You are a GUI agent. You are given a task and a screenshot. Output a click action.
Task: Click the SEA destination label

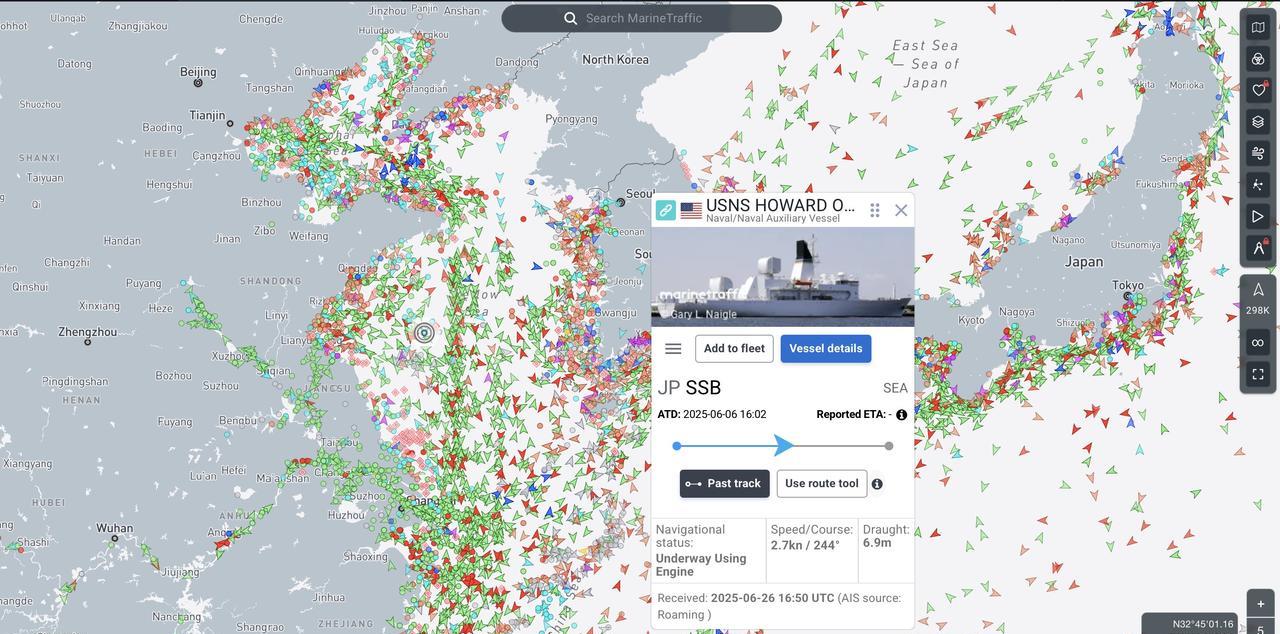pyautogui.click(x=895, y=389)
